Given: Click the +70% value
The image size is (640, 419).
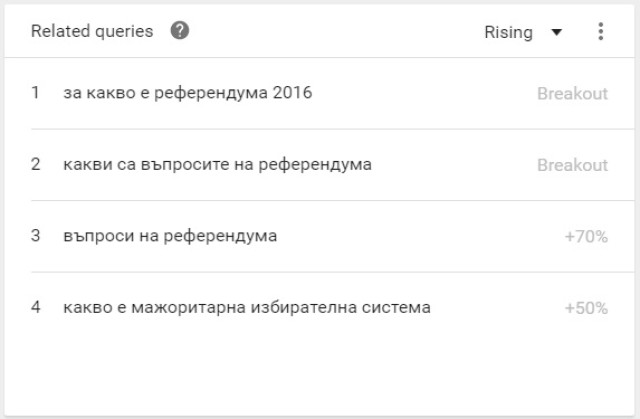Looking at the screenshot, I should click(x=586, y=236).
